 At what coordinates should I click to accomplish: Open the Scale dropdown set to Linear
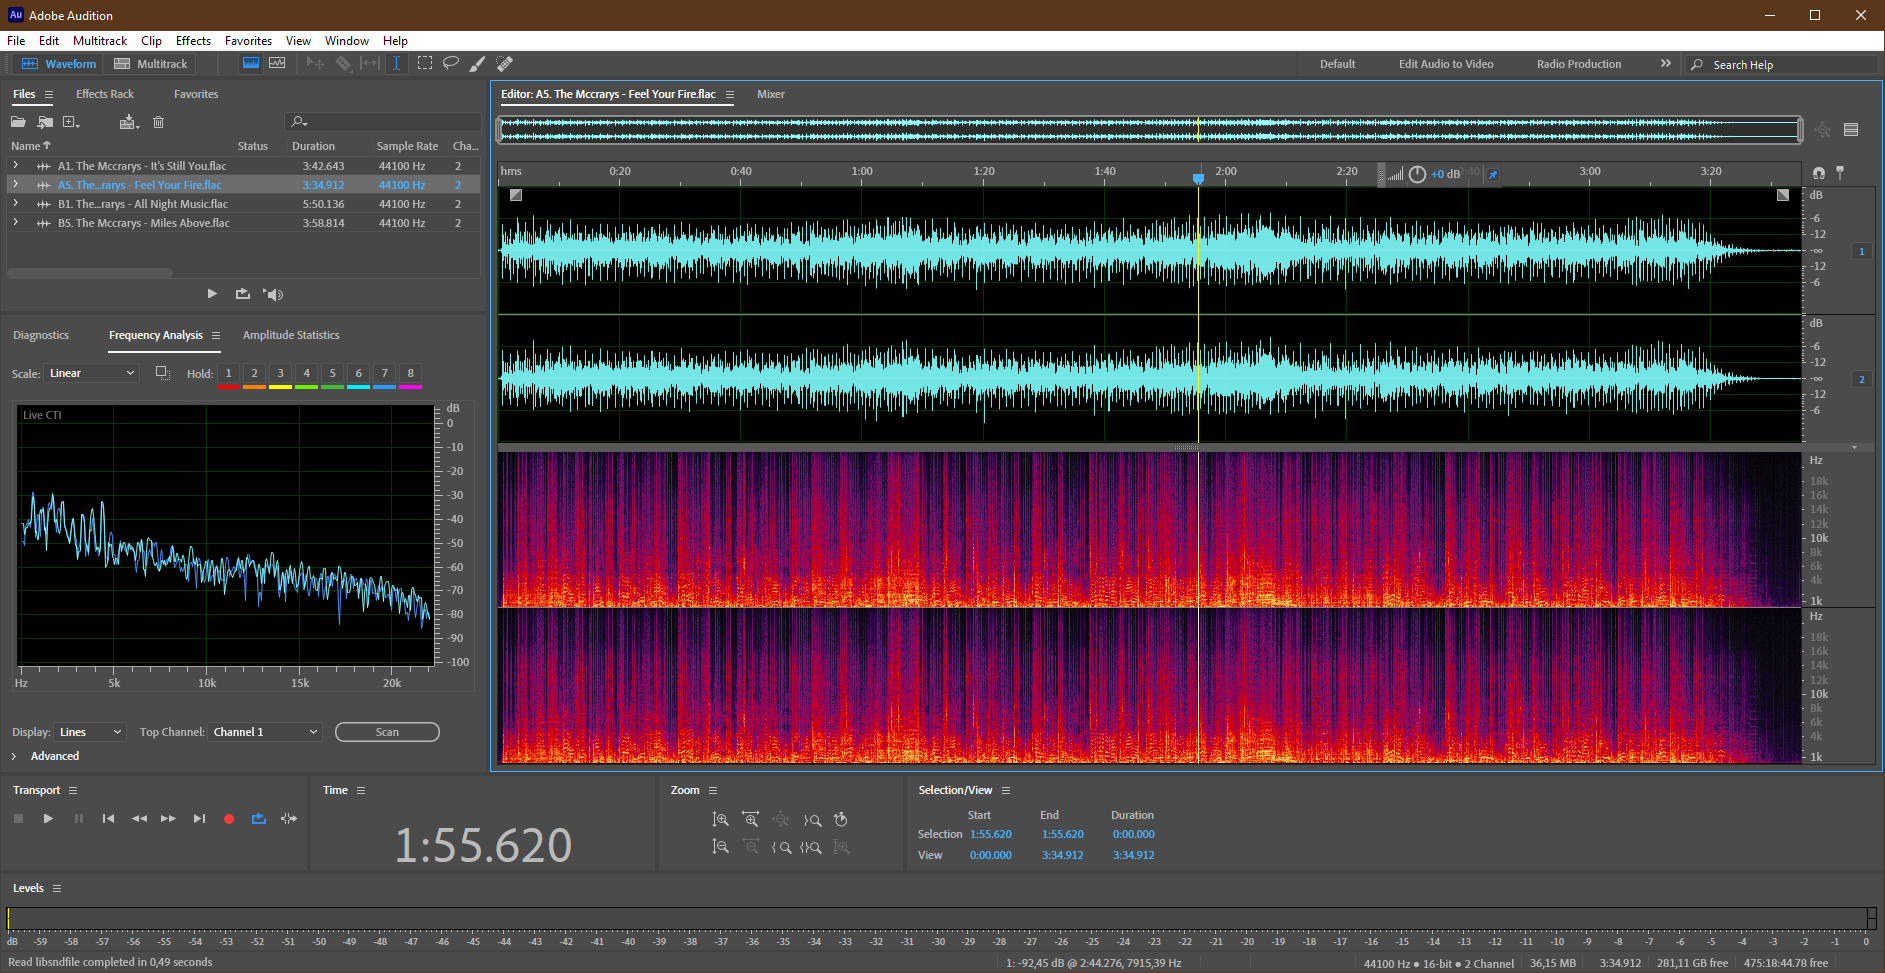[x=91, y=373]
